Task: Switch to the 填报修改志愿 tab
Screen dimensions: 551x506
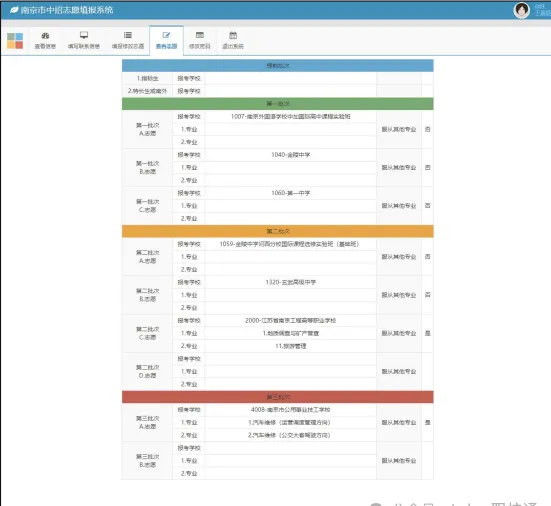Action: point(128,41)
